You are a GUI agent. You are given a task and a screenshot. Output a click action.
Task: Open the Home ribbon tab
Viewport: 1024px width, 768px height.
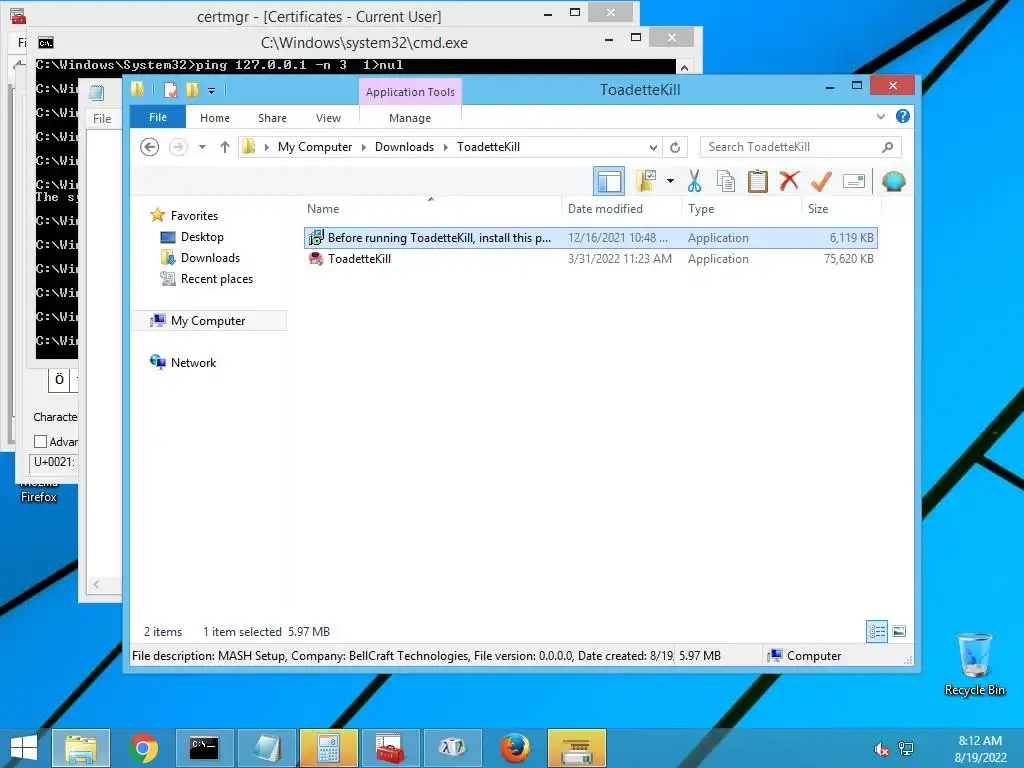215,118
